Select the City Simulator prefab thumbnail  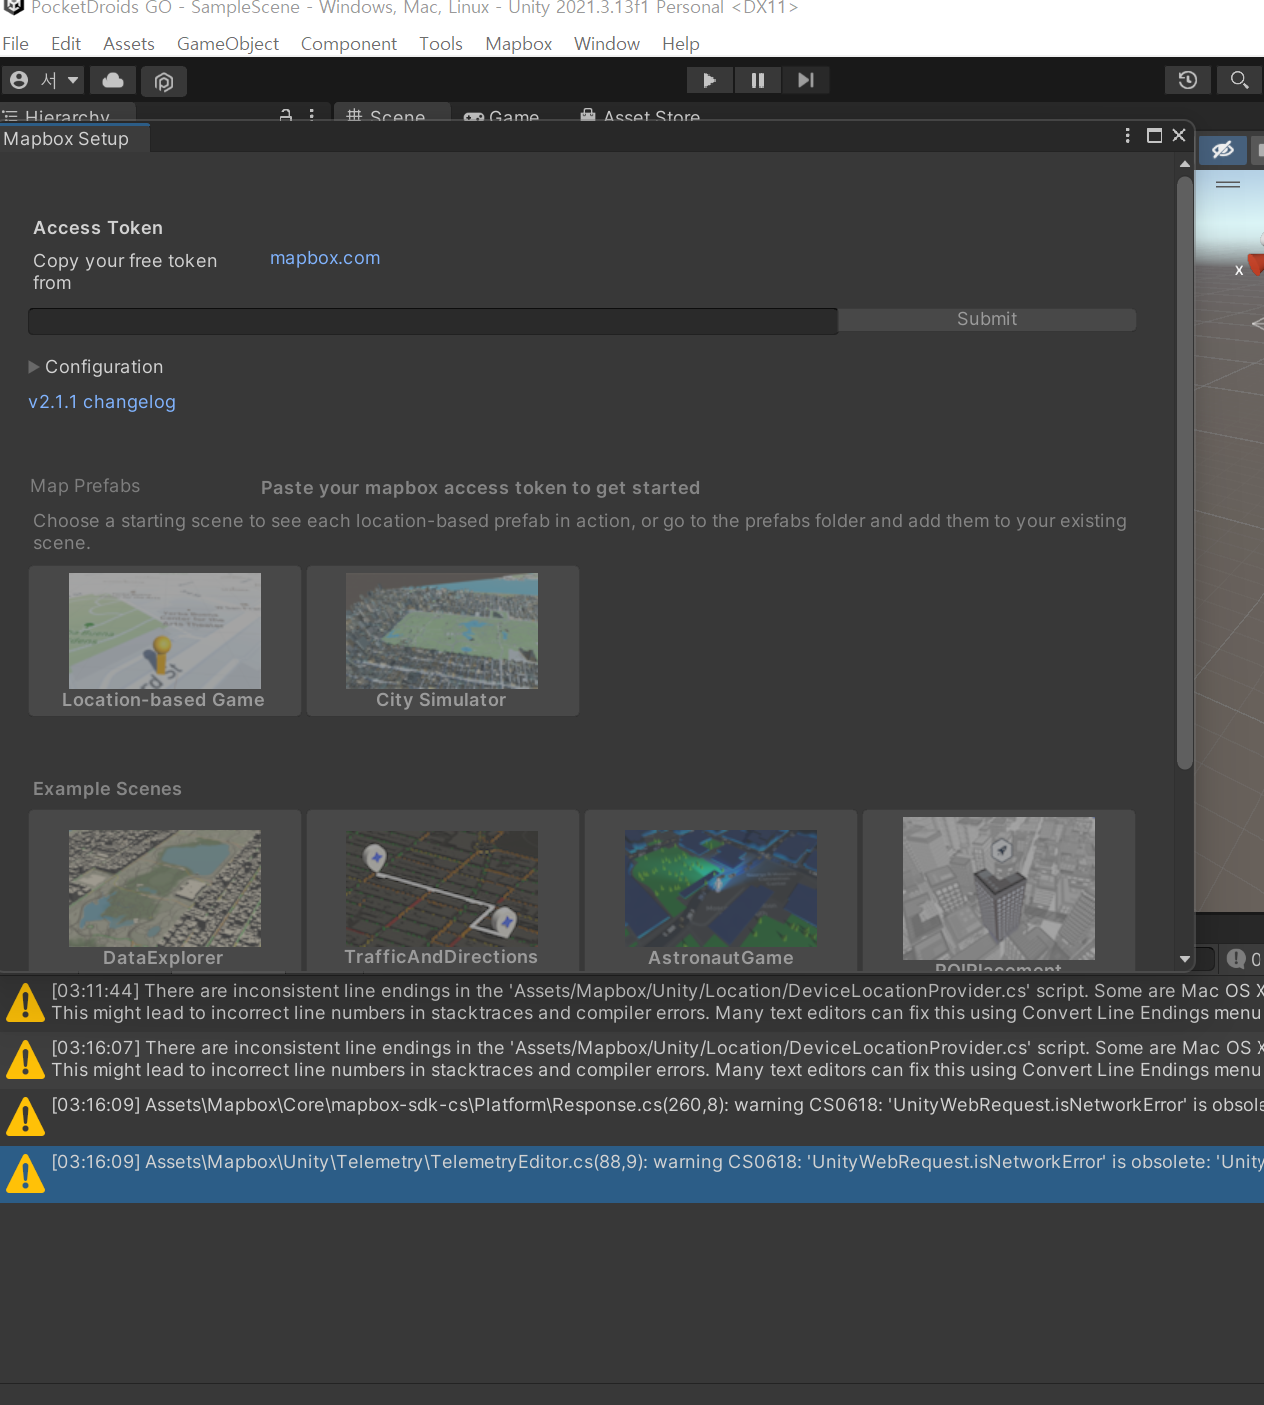pos(443,641)
